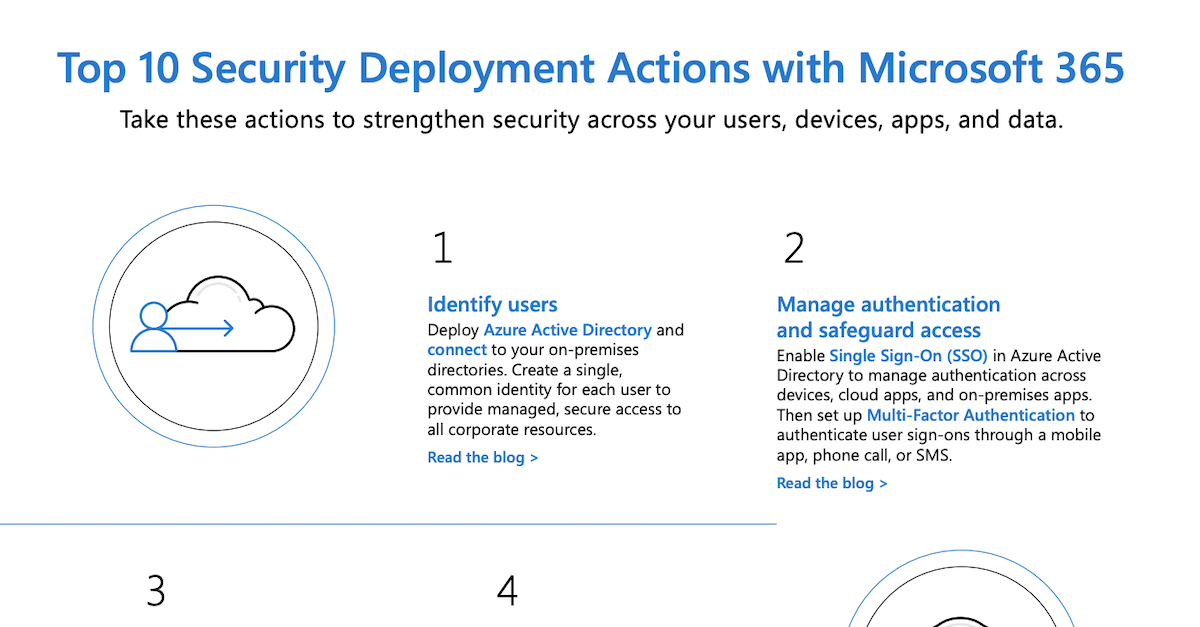Open the Azure Active Directory link
1200x627 pixels.
[567, 330]
